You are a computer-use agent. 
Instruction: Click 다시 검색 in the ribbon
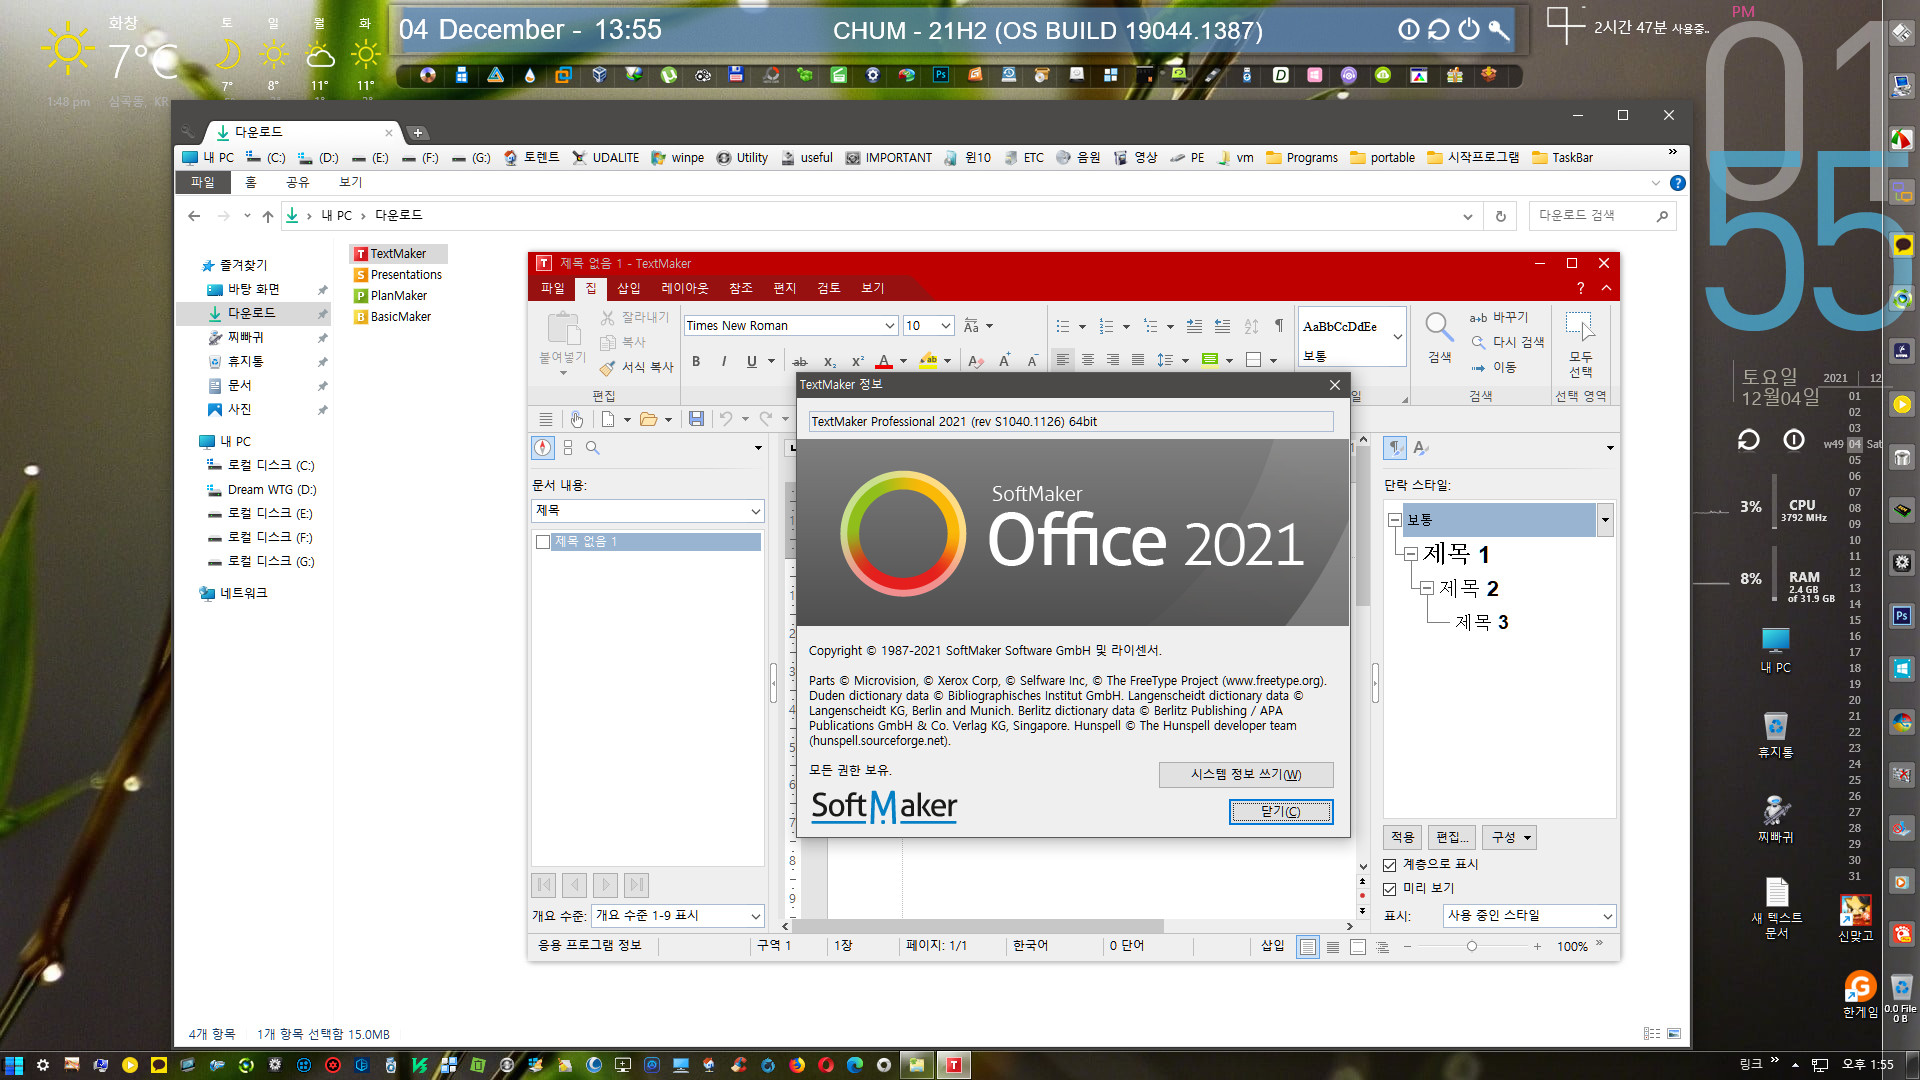click(x=1506, y=342)
